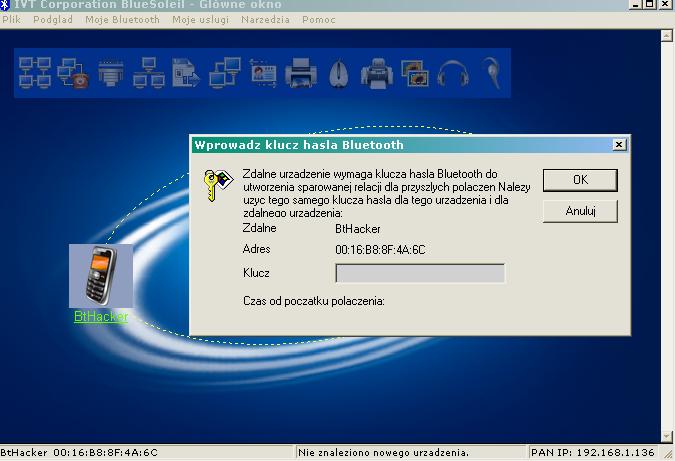Cancel pairing with the Anuluj button
Viewport: 675px width, 461px height.
click(x=580, y=211)
